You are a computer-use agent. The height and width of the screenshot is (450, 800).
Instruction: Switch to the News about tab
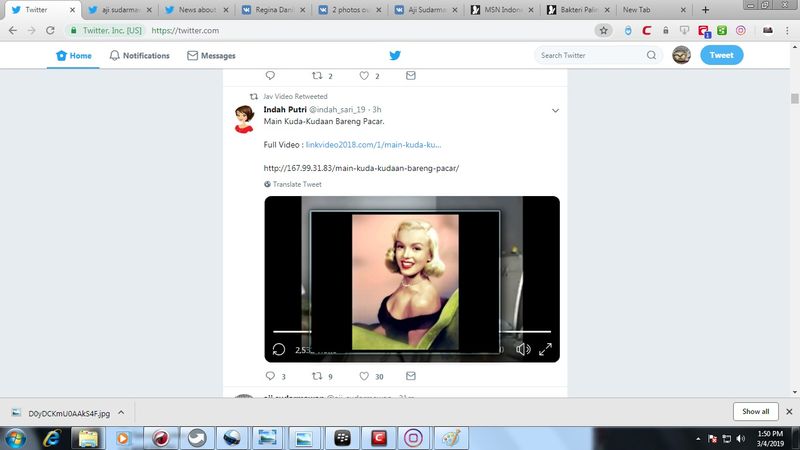coord(196,10)
